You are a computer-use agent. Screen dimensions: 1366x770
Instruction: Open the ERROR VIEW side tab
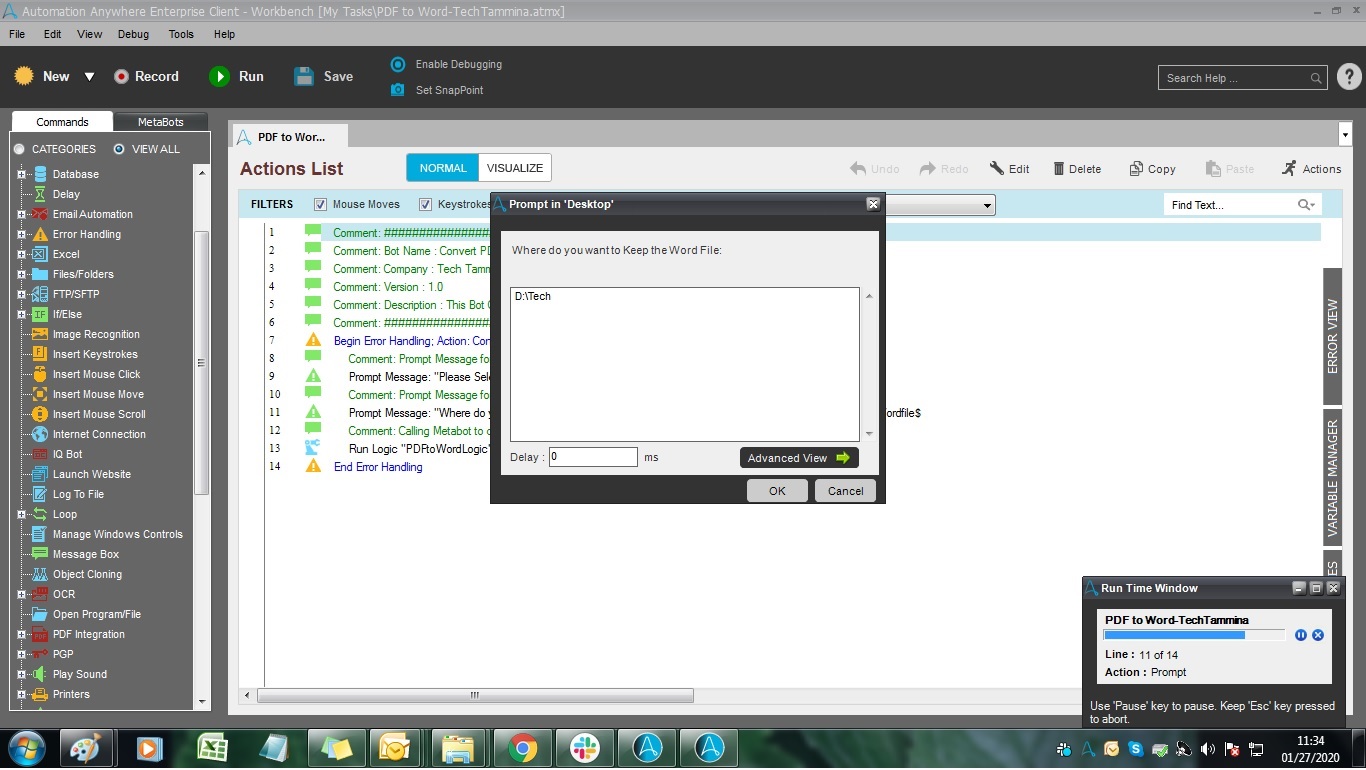(x=1333, y=335)
